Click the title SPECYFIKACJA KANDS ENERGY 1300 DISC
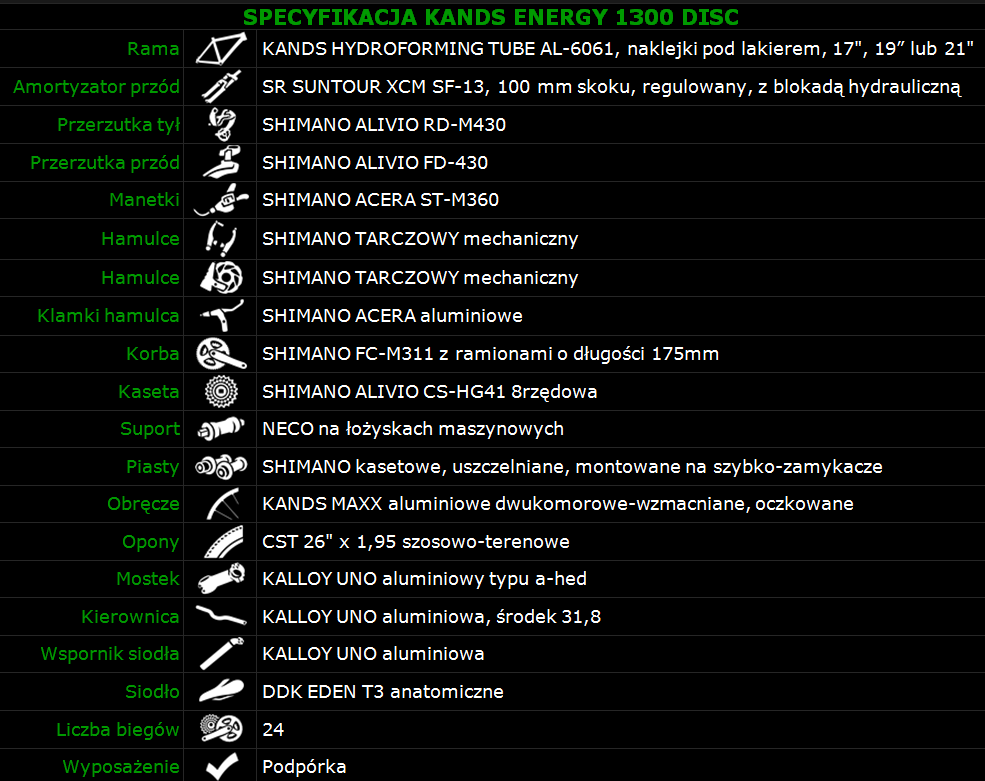This screenshot has height=781, width=985. (491, 17)
